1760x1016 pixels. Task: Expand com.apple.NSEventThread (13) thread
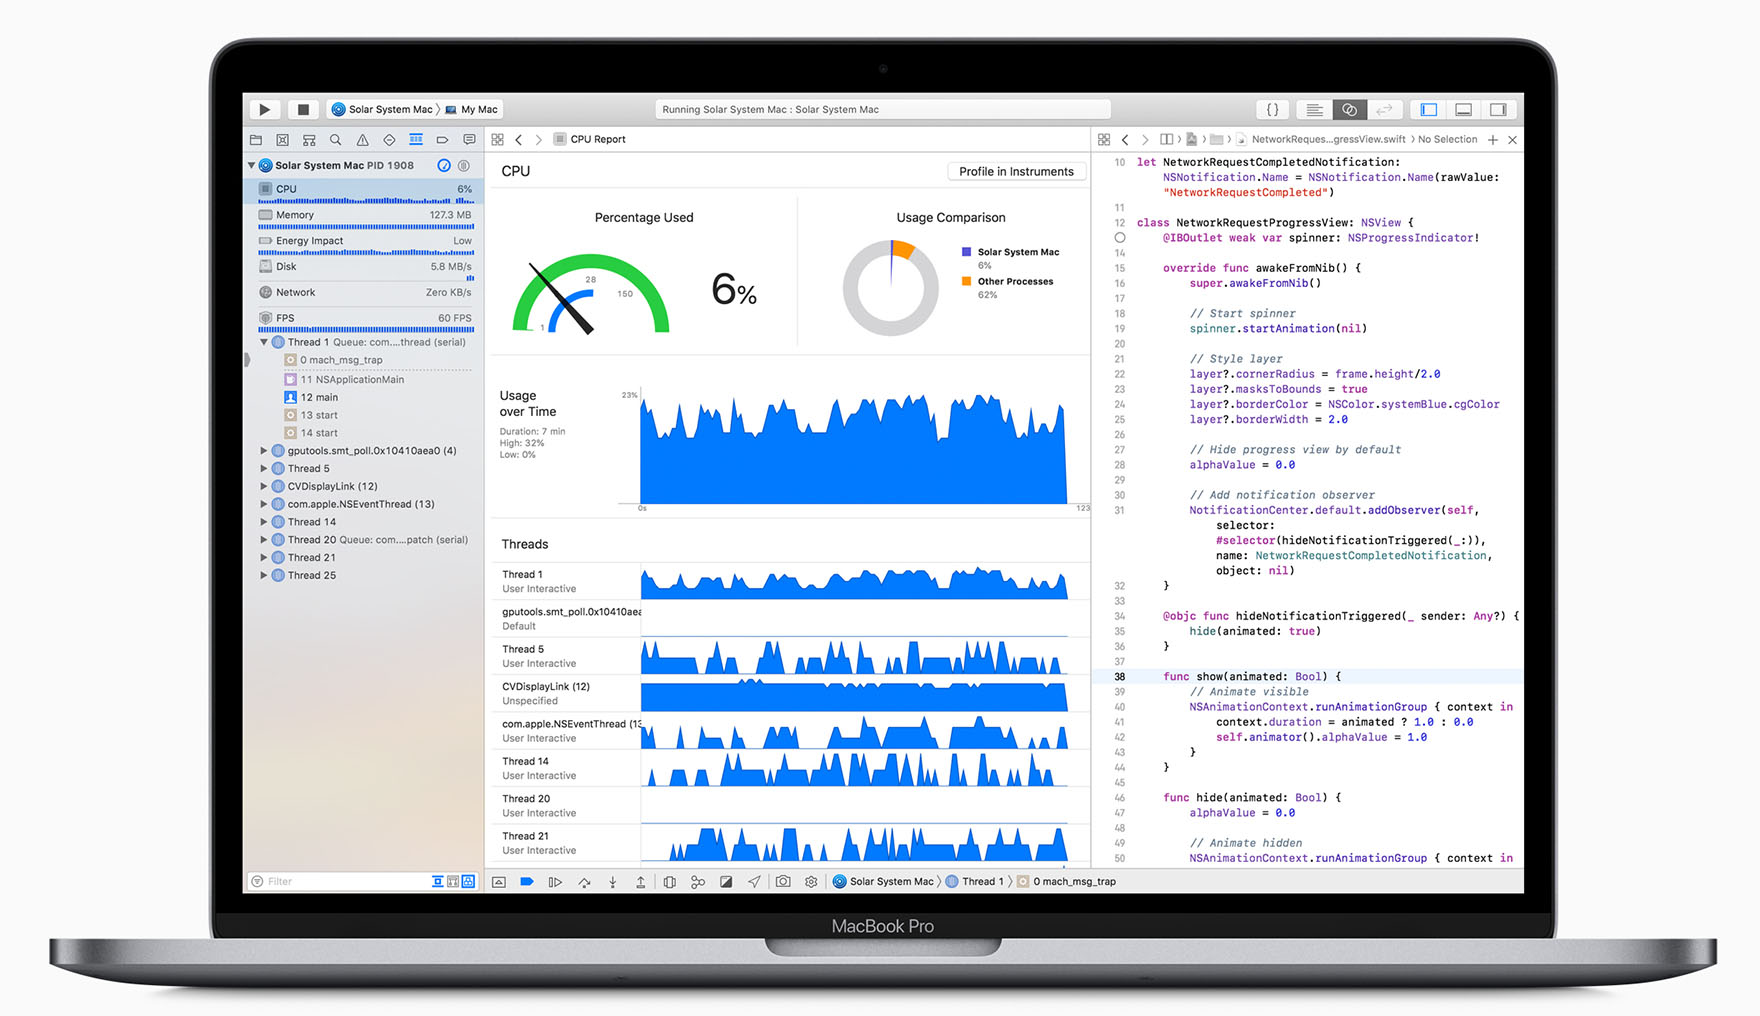tap(264, 504)
